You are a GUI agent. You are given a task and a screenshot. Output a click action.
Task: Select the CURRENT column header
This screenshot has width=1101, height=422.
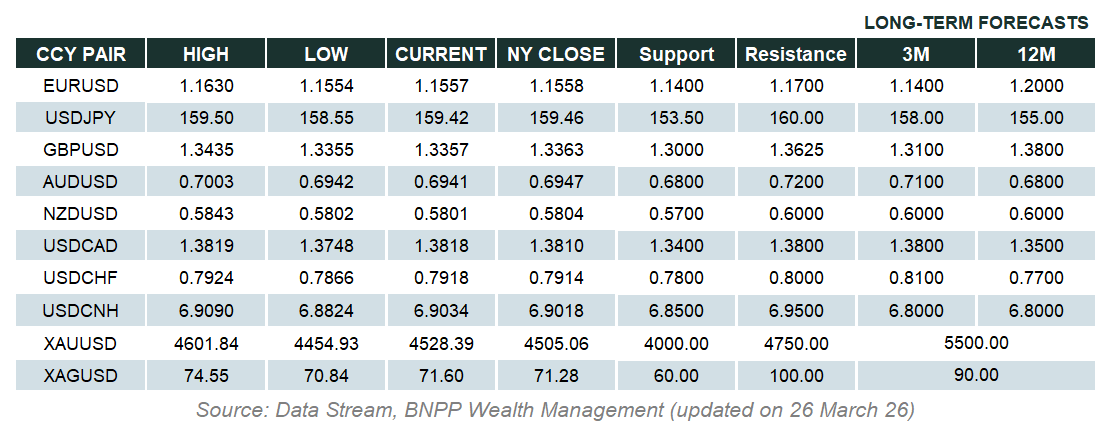pyautogui.click(x=441, y=54)
